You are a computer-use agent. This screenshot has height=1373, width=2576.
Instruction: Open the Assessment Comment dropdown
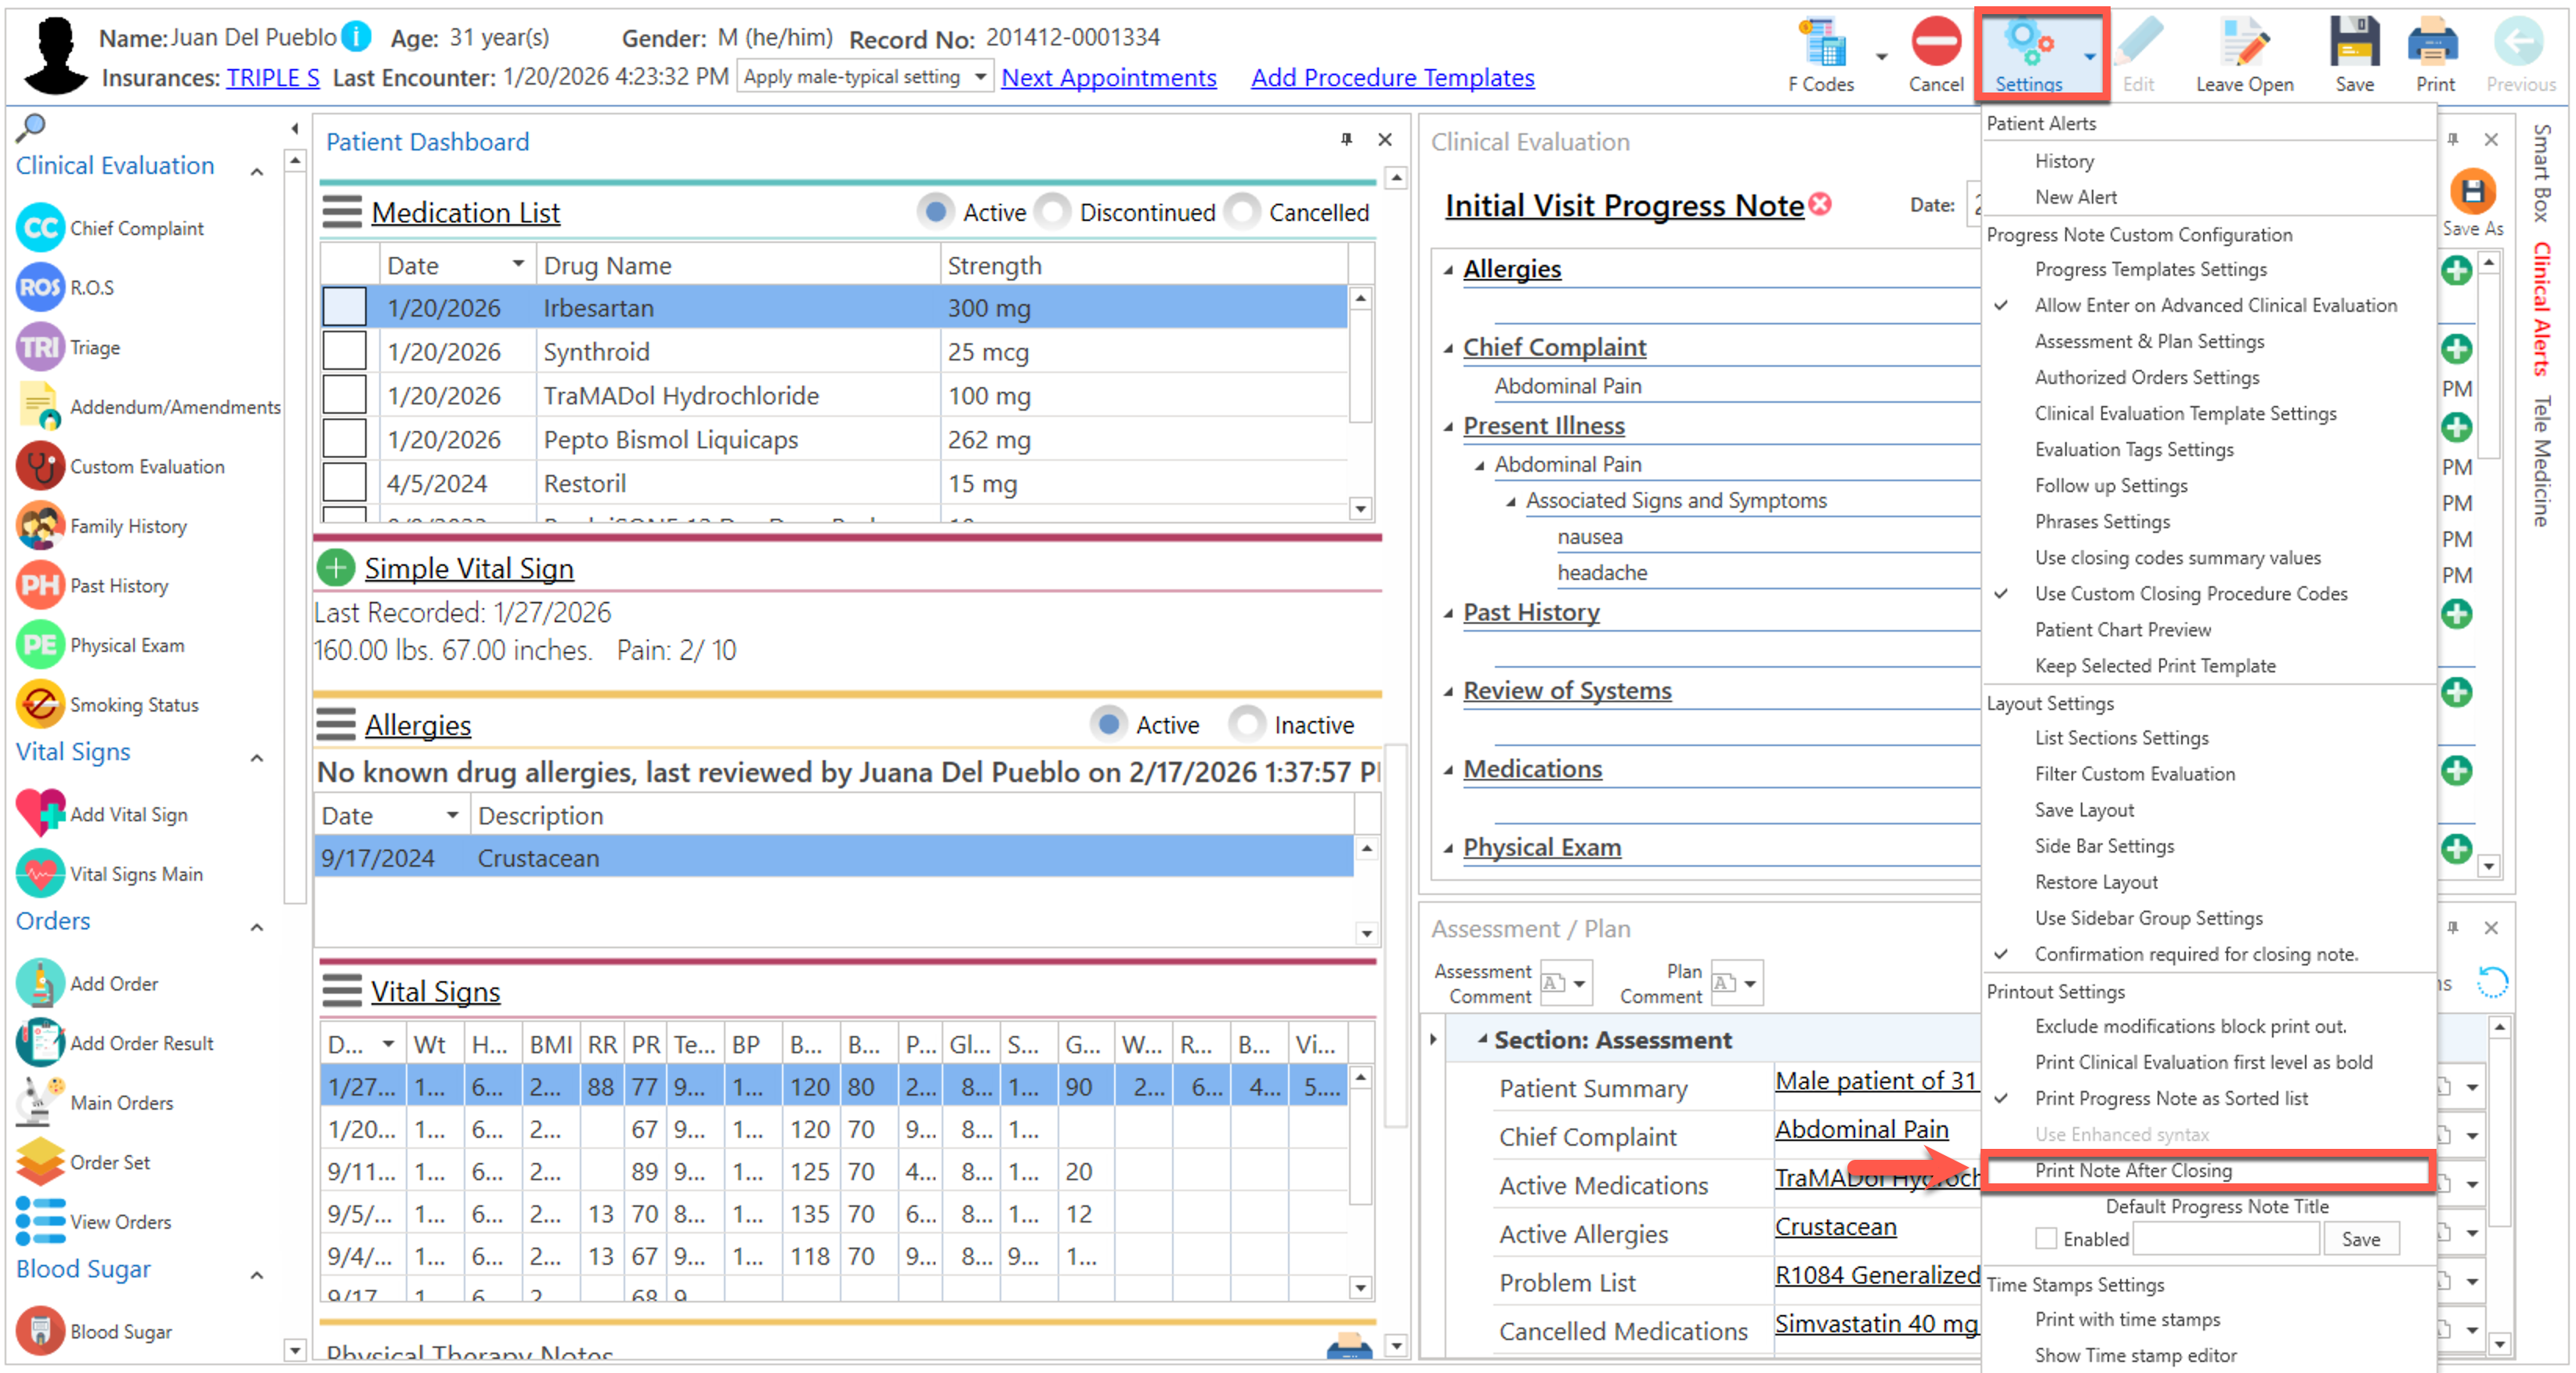coord(1578,983)
